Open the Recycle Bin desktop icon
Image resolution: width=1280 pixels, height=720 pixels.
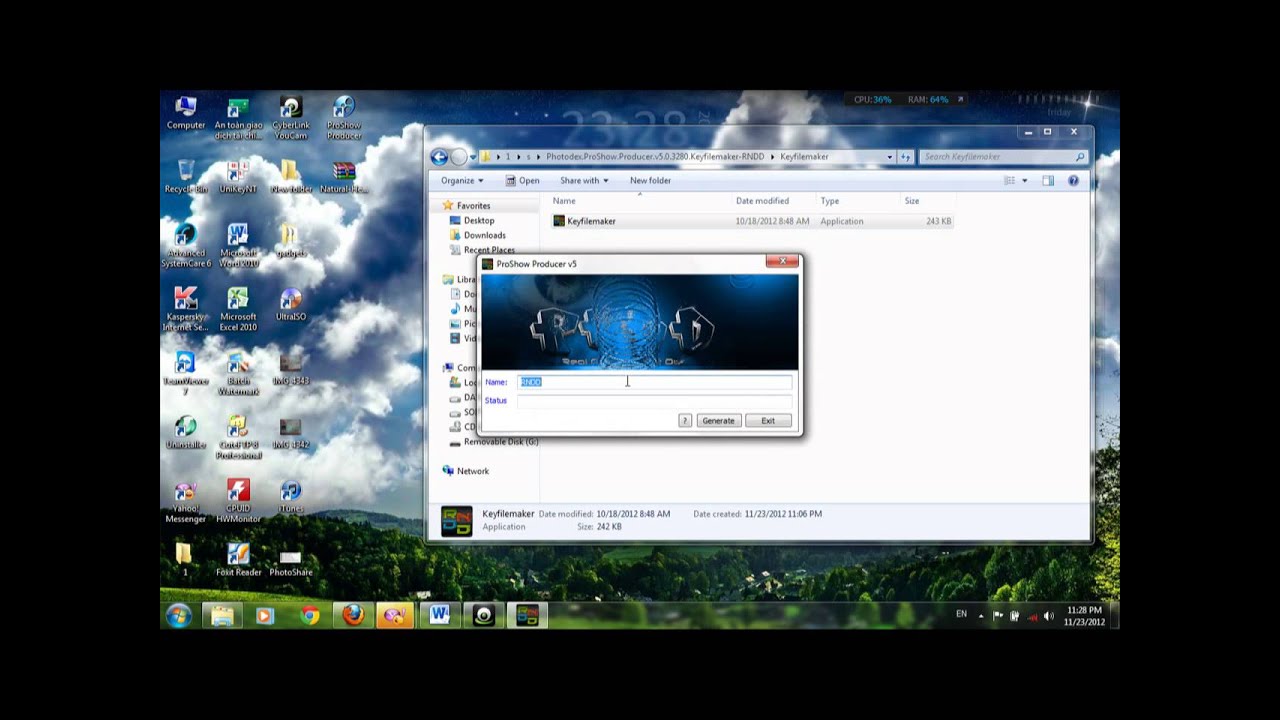click(186, 177)
